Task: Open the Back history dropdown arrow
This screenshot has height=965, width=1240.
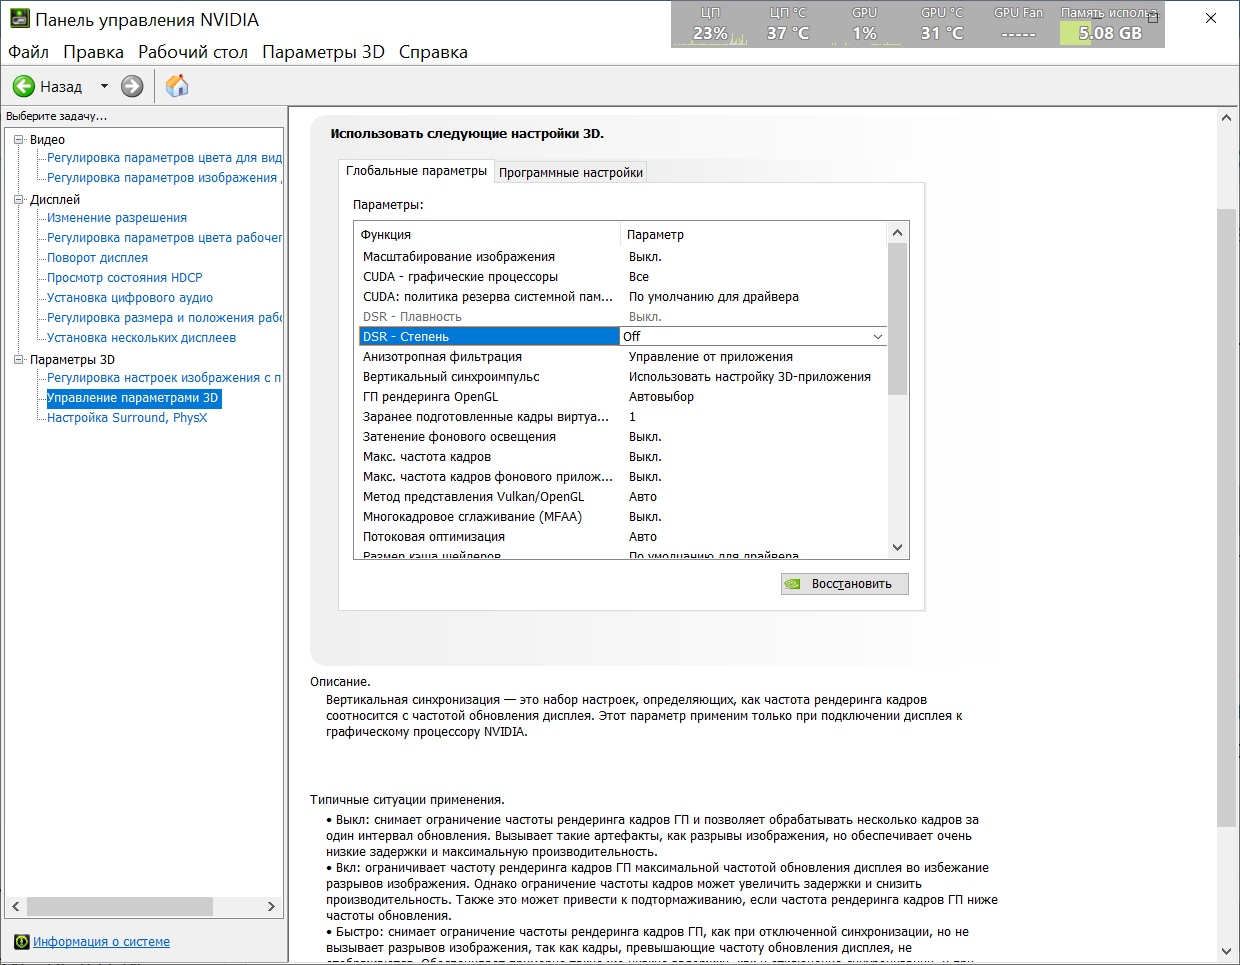Action: coord(104,86)
